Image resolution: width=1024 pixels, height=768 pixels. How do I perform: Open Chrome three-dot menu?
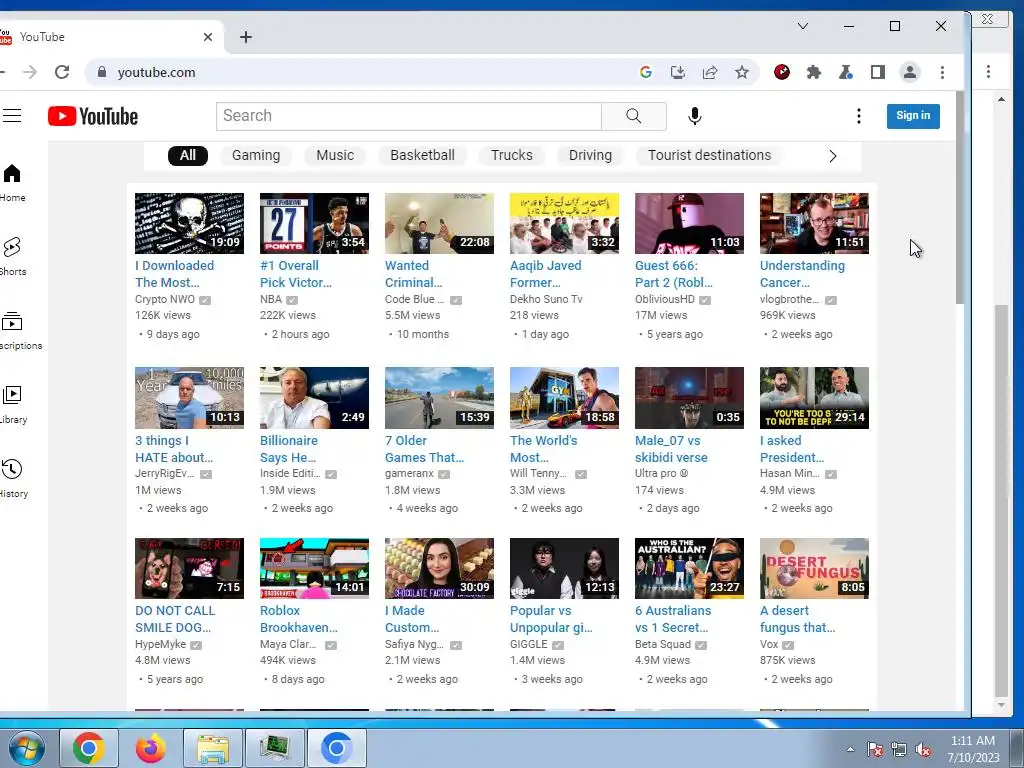[942, 72]
